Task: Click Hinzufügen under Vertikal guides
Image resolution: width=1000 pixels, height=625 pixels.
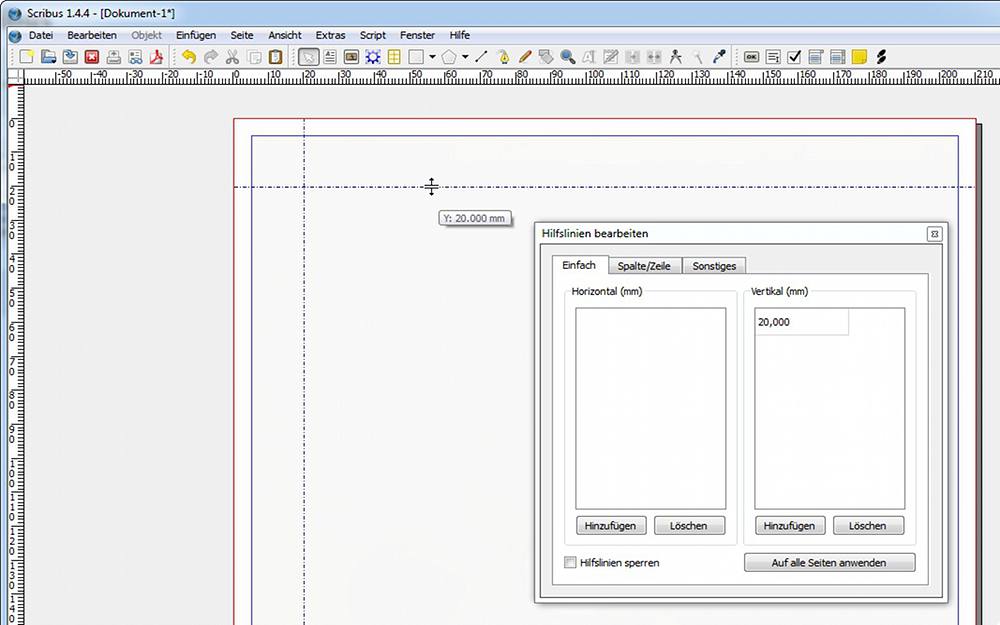Action: click(x=790, y=526)
